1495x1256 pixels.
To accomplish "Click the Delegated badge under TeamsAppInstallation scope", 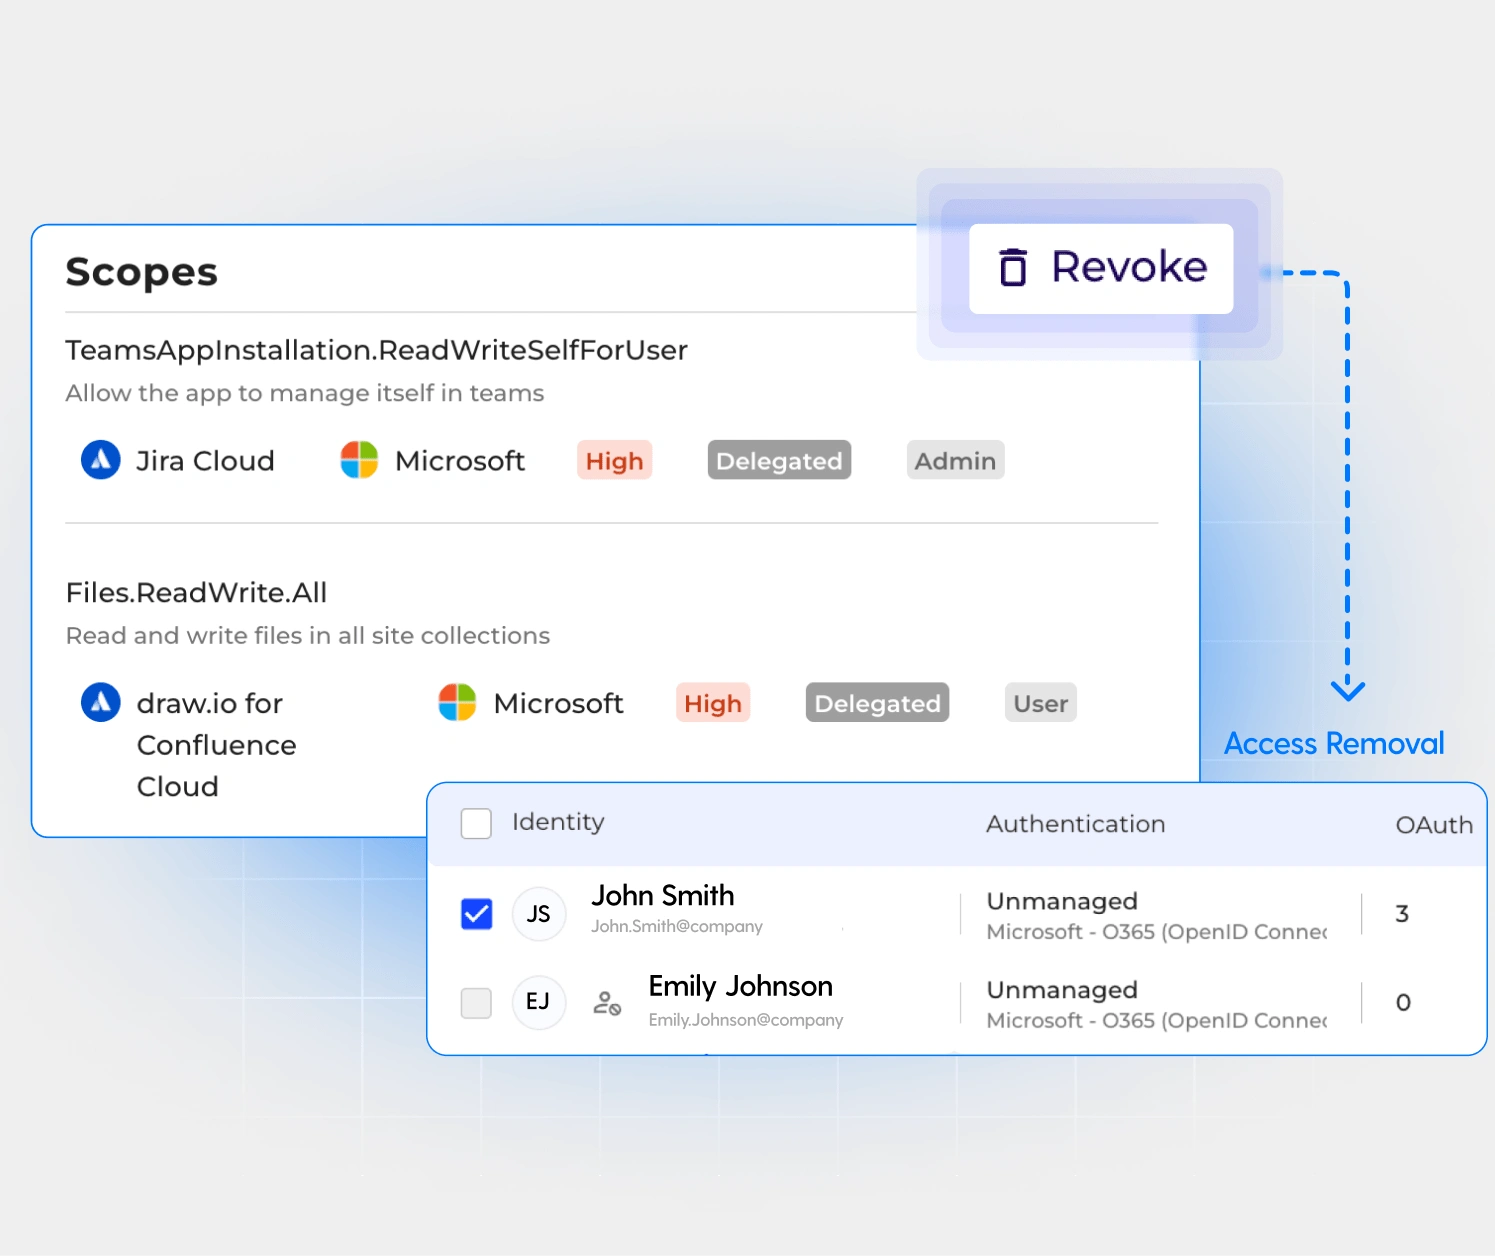I will (x=779, y=460).
